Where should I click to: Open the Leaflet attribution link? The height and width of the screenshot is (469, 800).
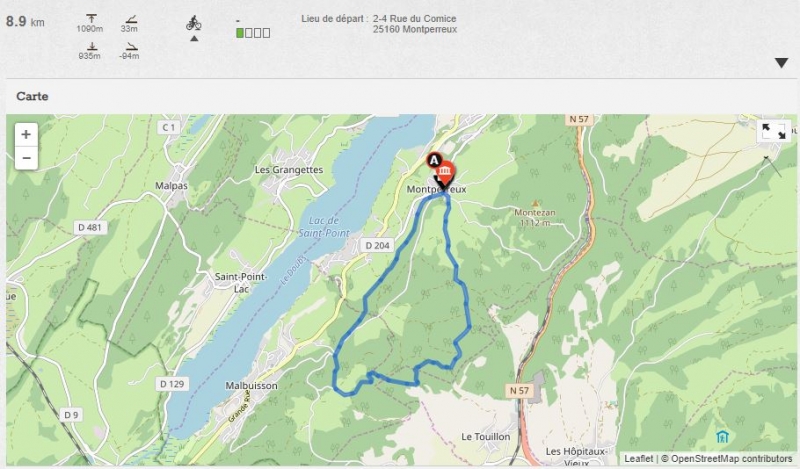coord(638,459)
